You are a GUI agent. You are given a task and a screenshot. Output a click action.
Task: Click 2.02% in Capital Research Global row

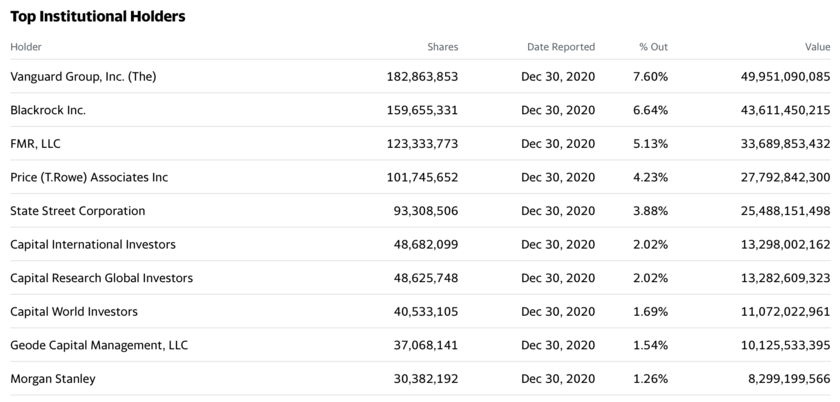click(x=650, y=278)
